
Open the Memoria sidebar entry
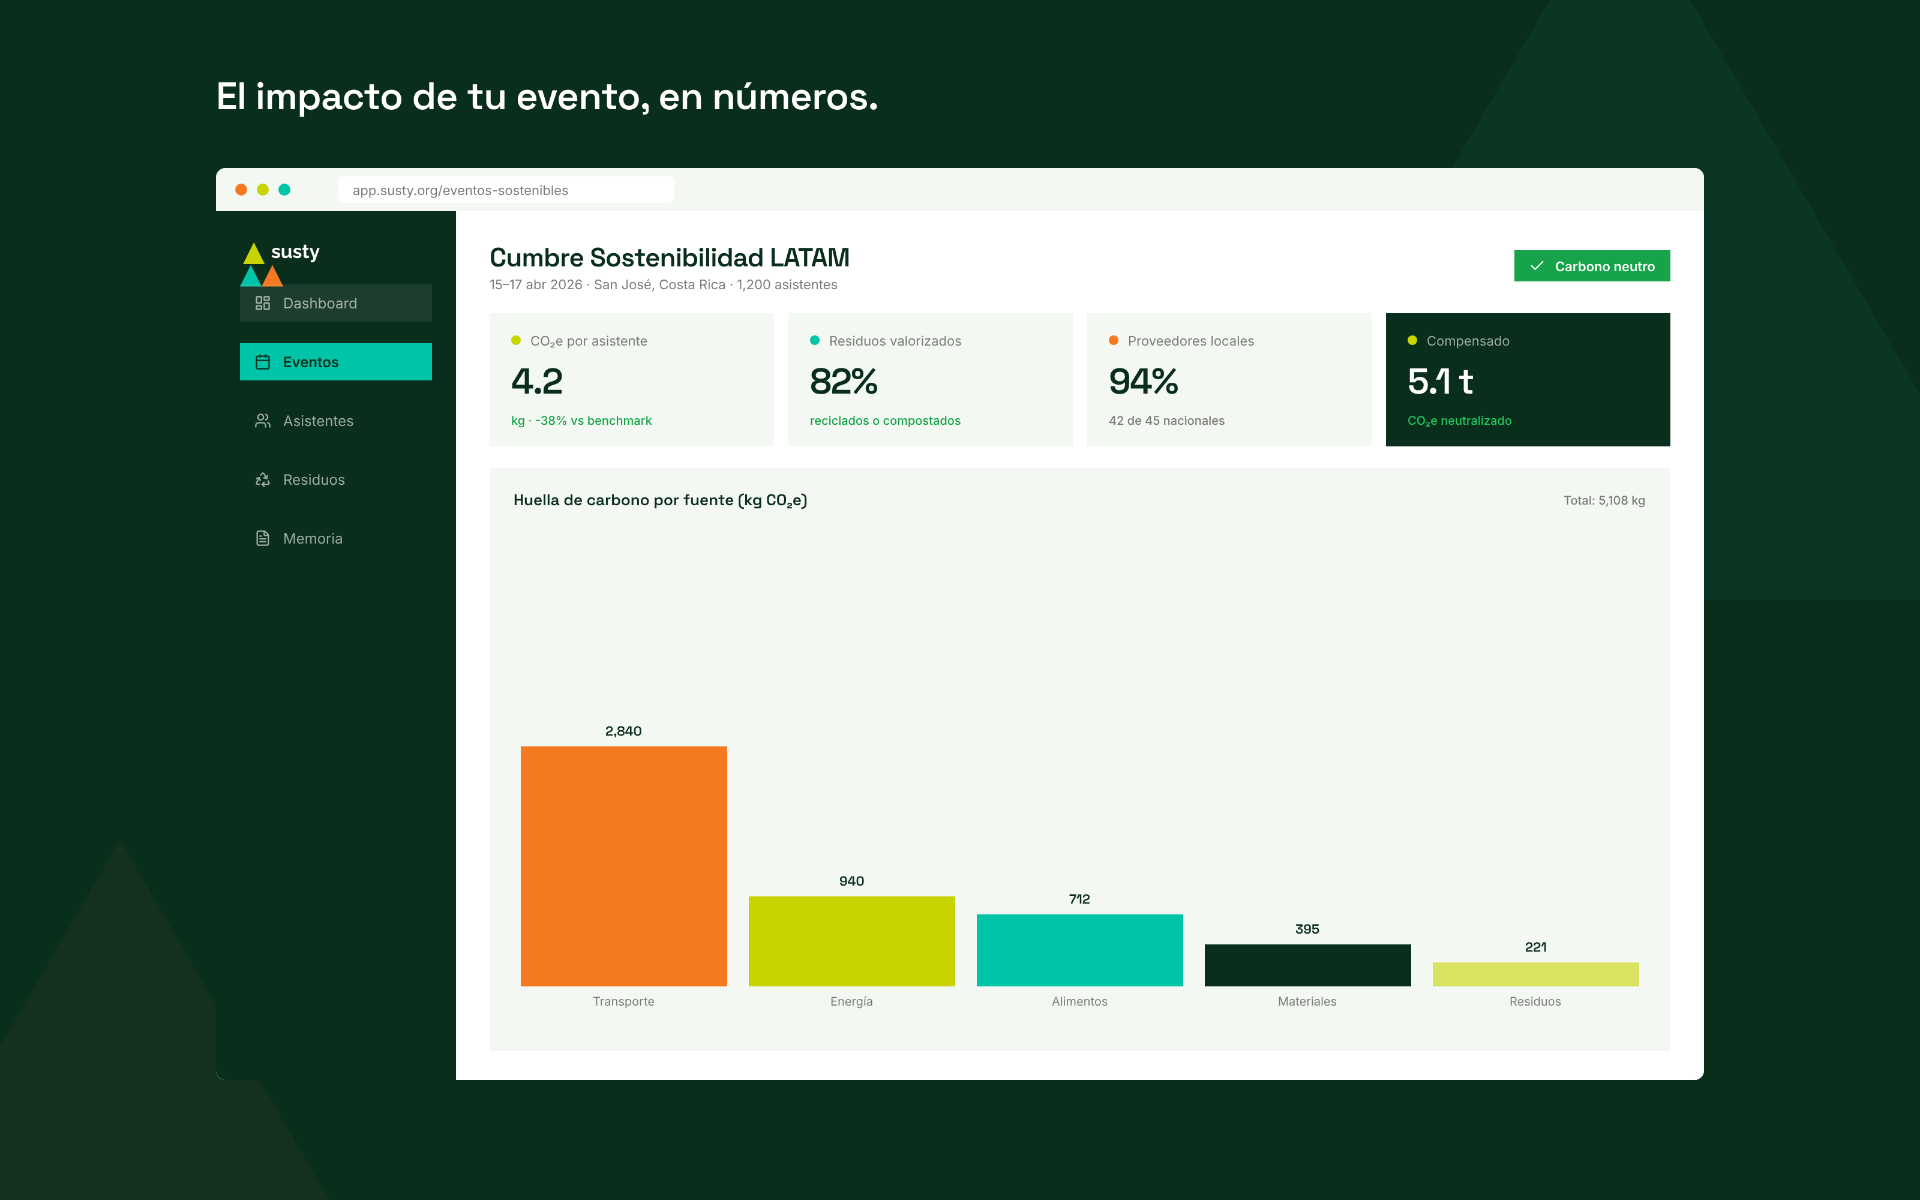click(336, 538)
